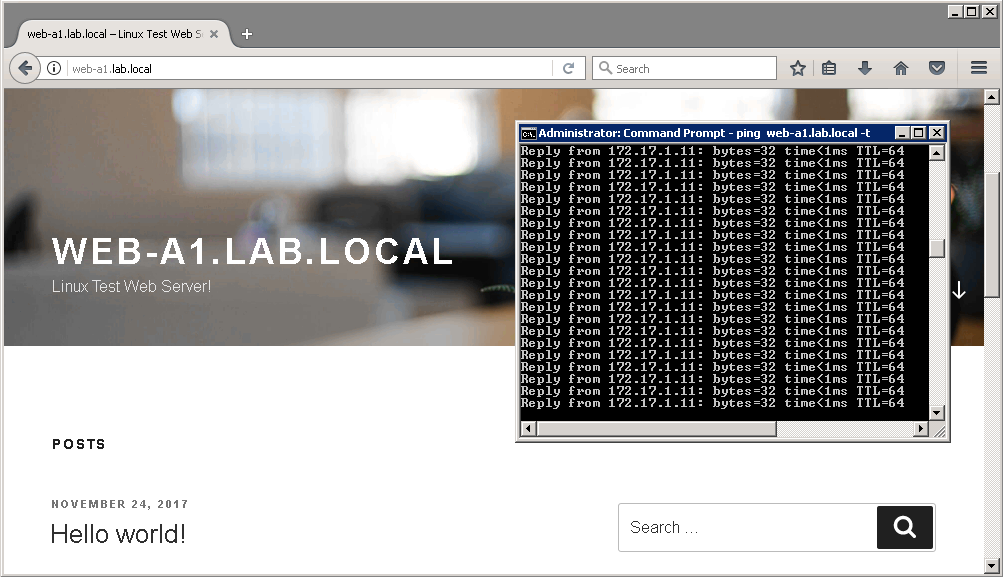
Task: Reload the page with the refresh icon
Action: click(568, 68)
